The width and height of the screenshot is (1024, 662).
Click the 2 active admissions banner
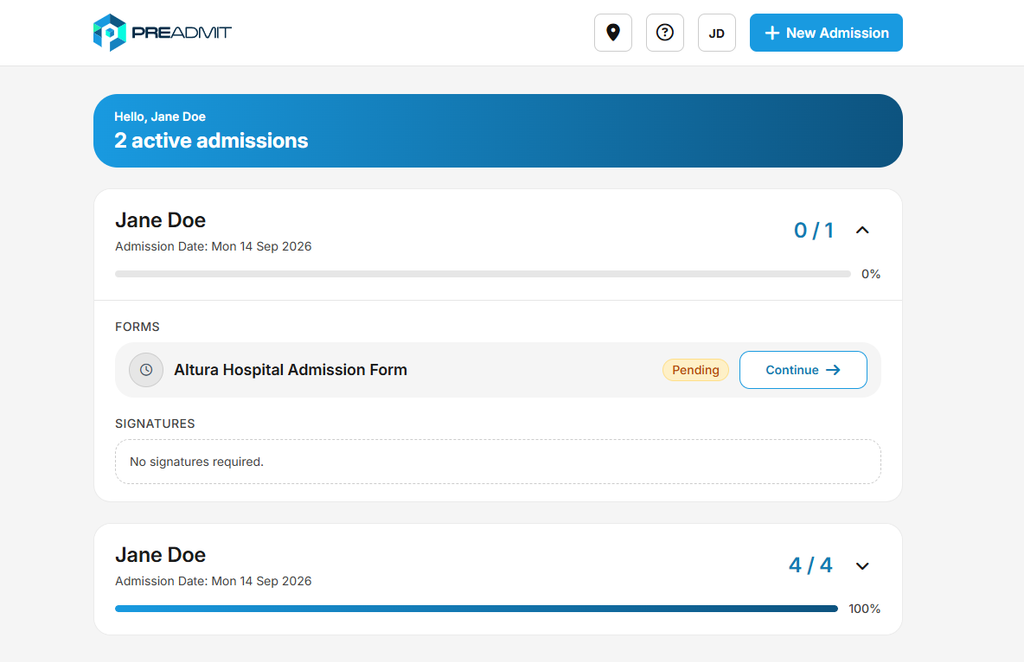pos(498,131)
